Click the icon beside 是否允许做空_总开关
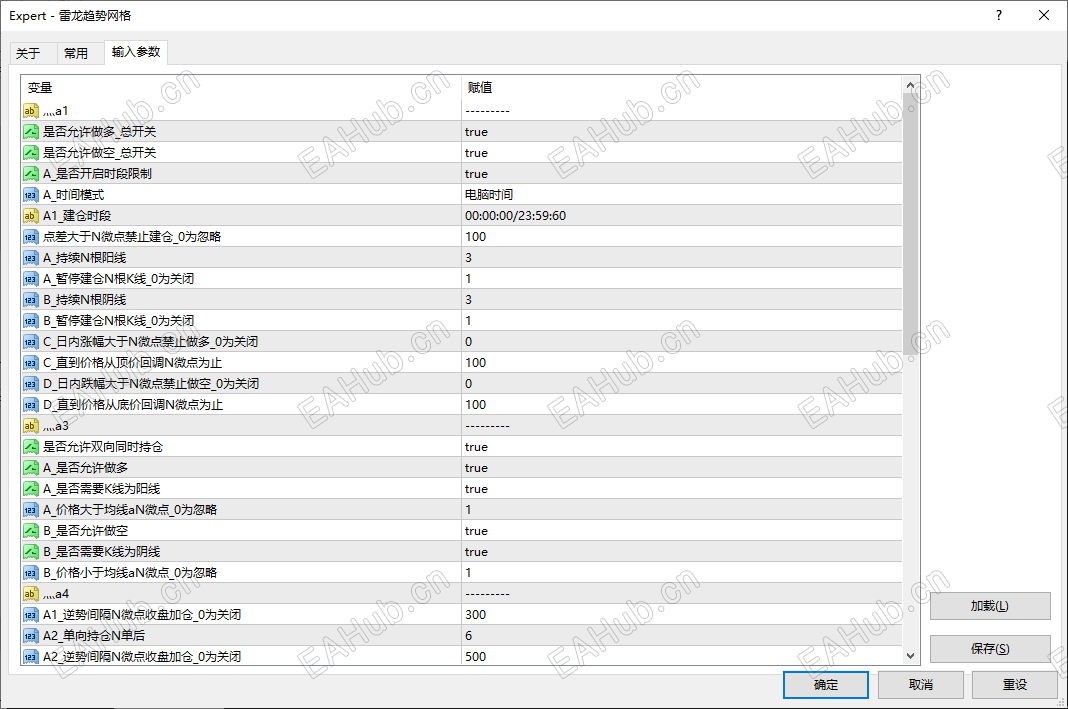The width and height of the screenshot is (1068, 709). [31, 153]
